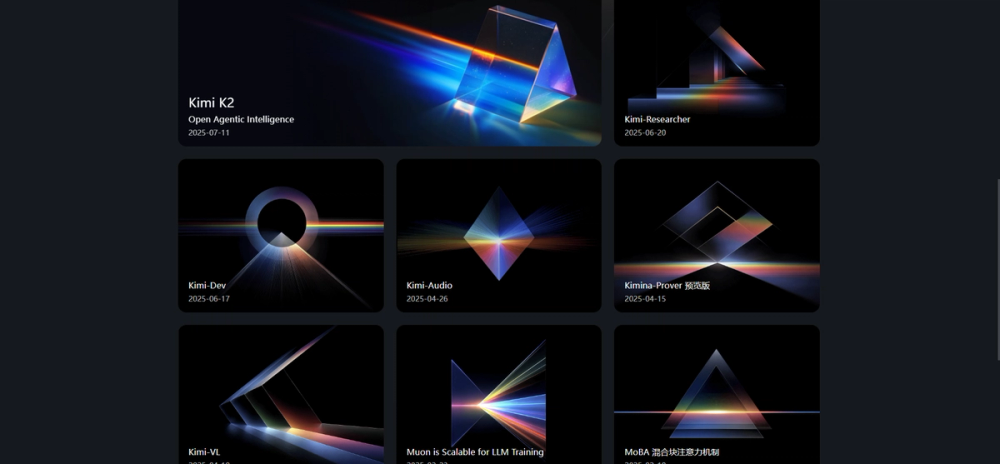1000x464 pixels.
Task: Open the Kimi-Dev card image
Action: coord(281,235)
